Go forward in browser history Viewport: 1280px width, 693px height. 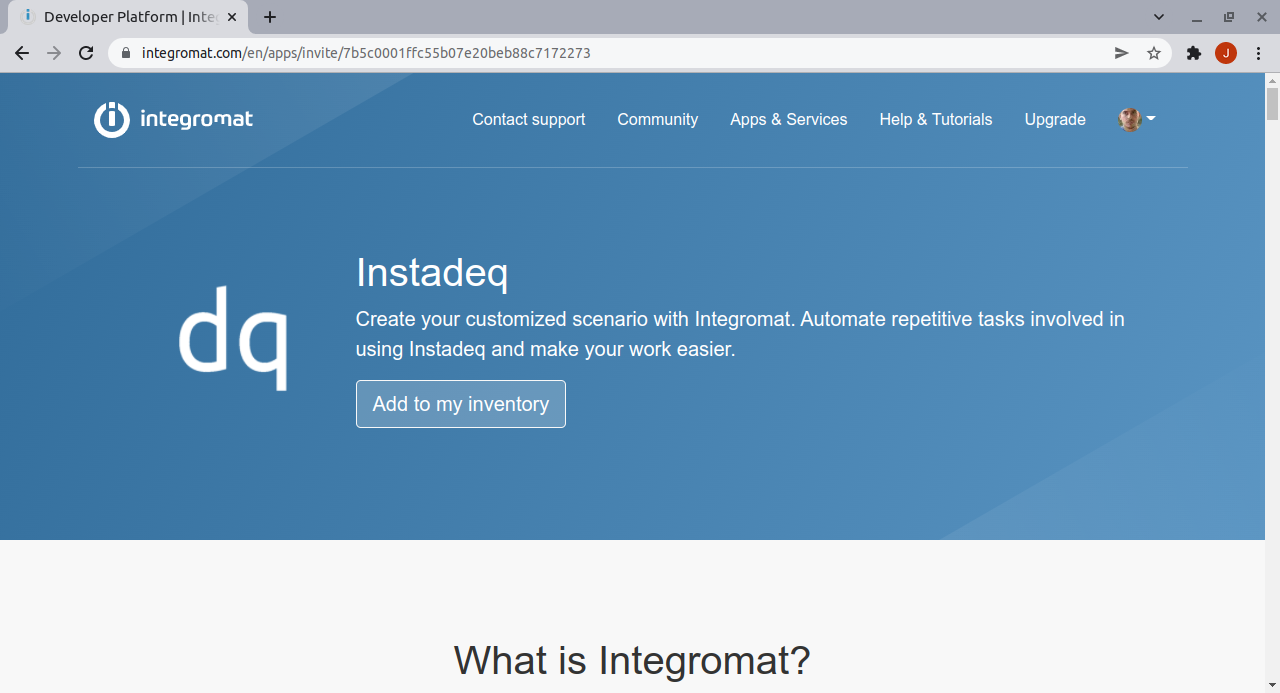point(54,53)
